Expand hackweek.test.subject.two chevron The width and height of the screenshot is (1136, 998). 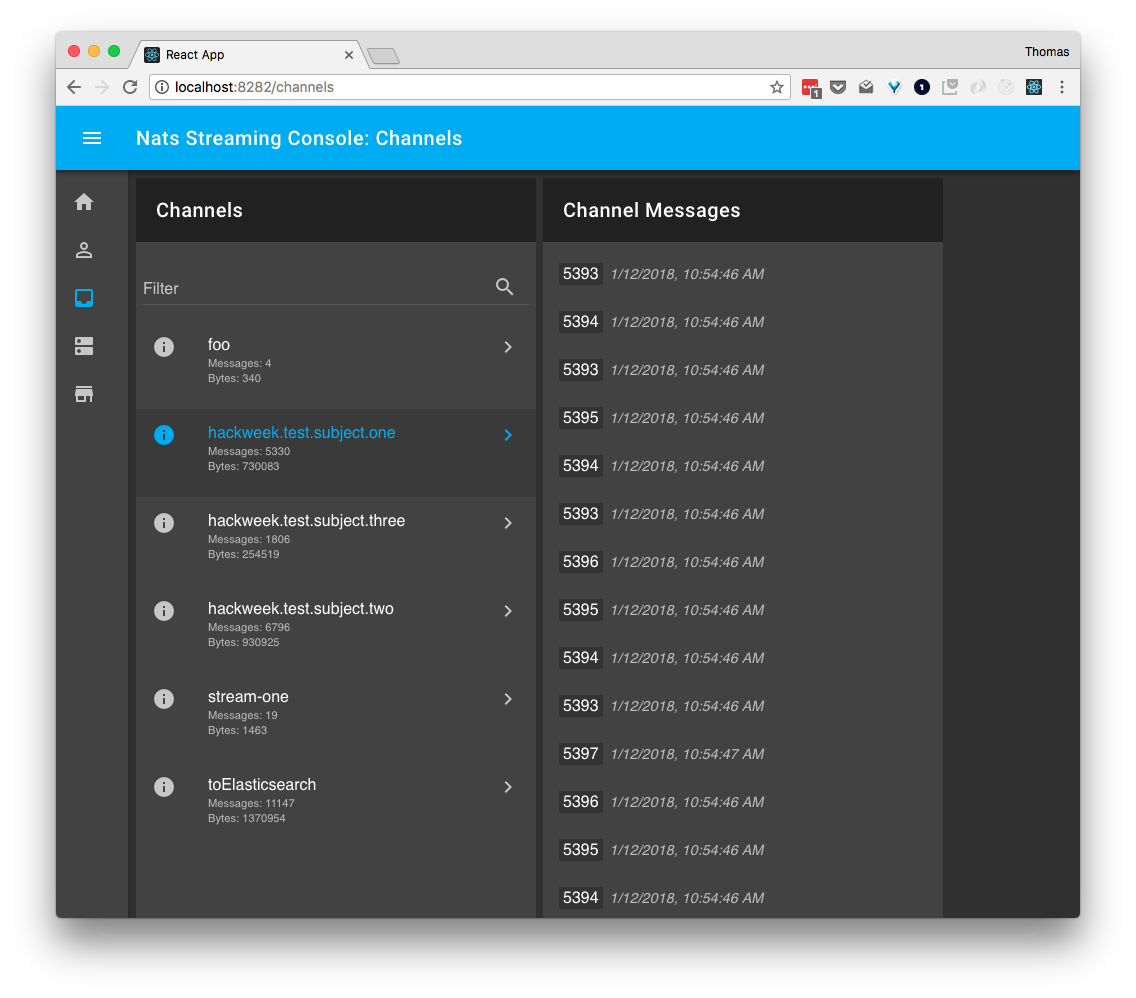pyautogui.click(x=508, y=611)
